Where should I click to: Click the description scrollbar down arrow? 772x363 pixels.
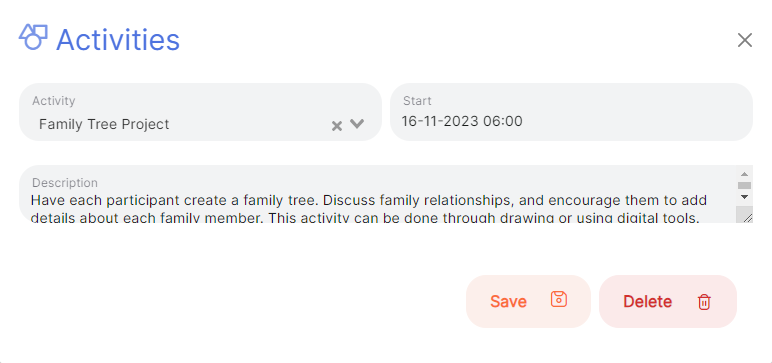point(744,197)
